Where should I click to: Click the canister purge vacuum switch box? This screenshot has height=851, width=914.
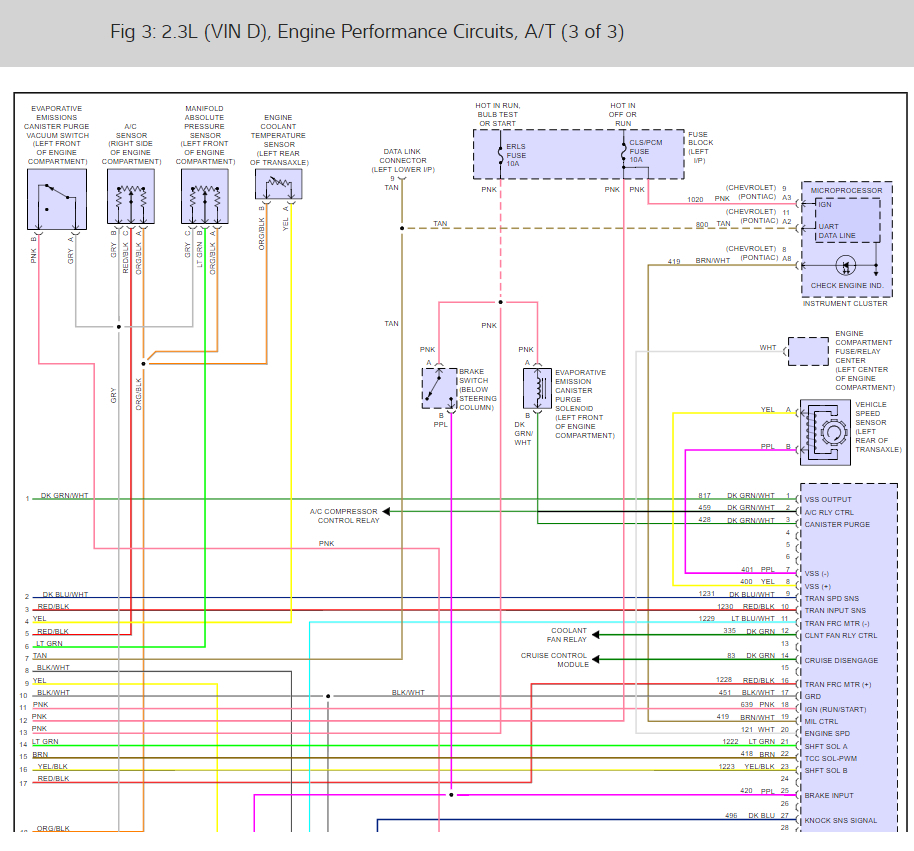pos(57,199)
